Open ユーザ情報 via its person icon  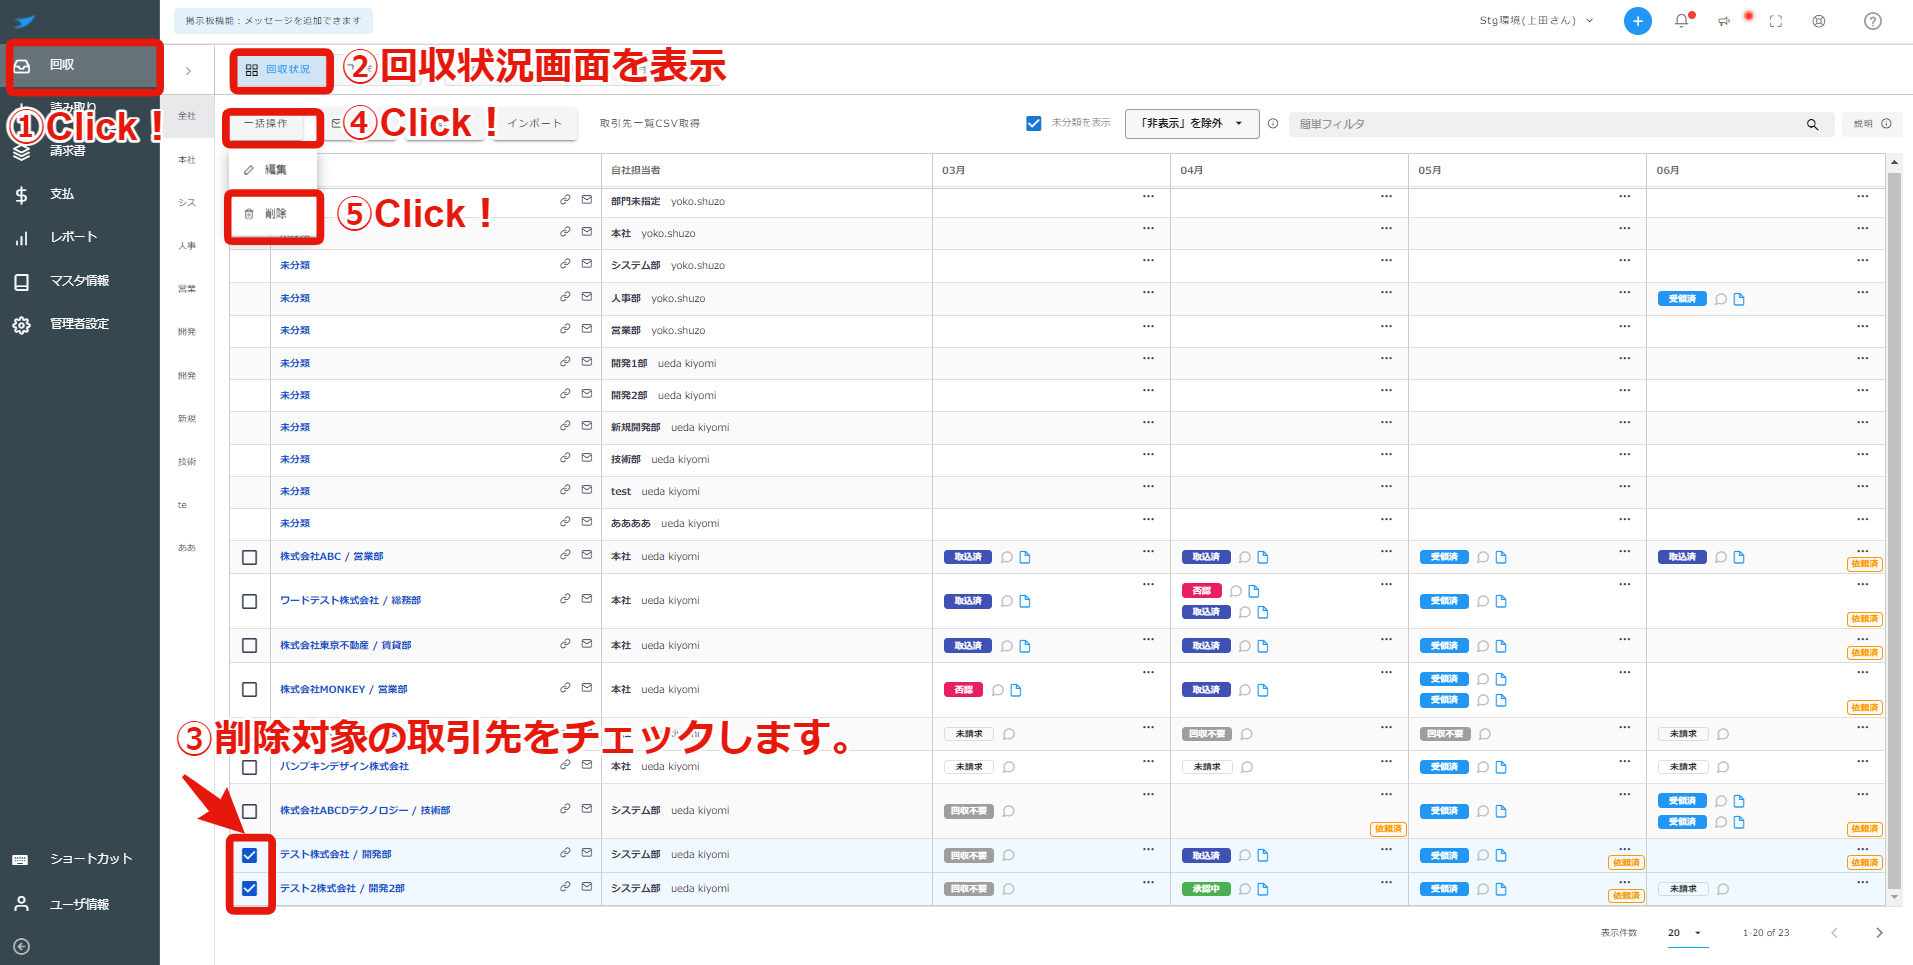(x=21, y=904)
